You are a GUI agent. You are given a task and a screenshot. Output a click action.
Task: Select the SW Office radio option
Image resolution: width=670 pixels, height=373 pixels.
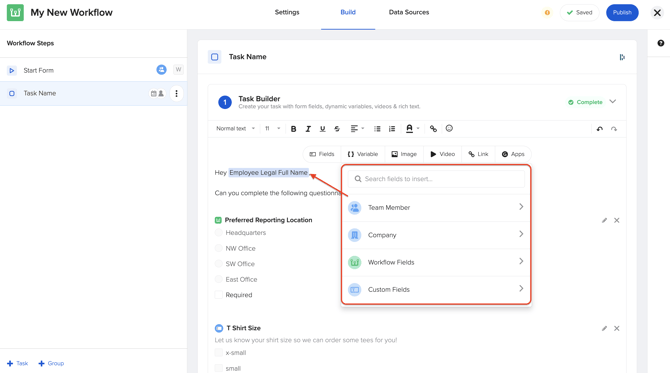pyautogui.click(x=218, y=264)
